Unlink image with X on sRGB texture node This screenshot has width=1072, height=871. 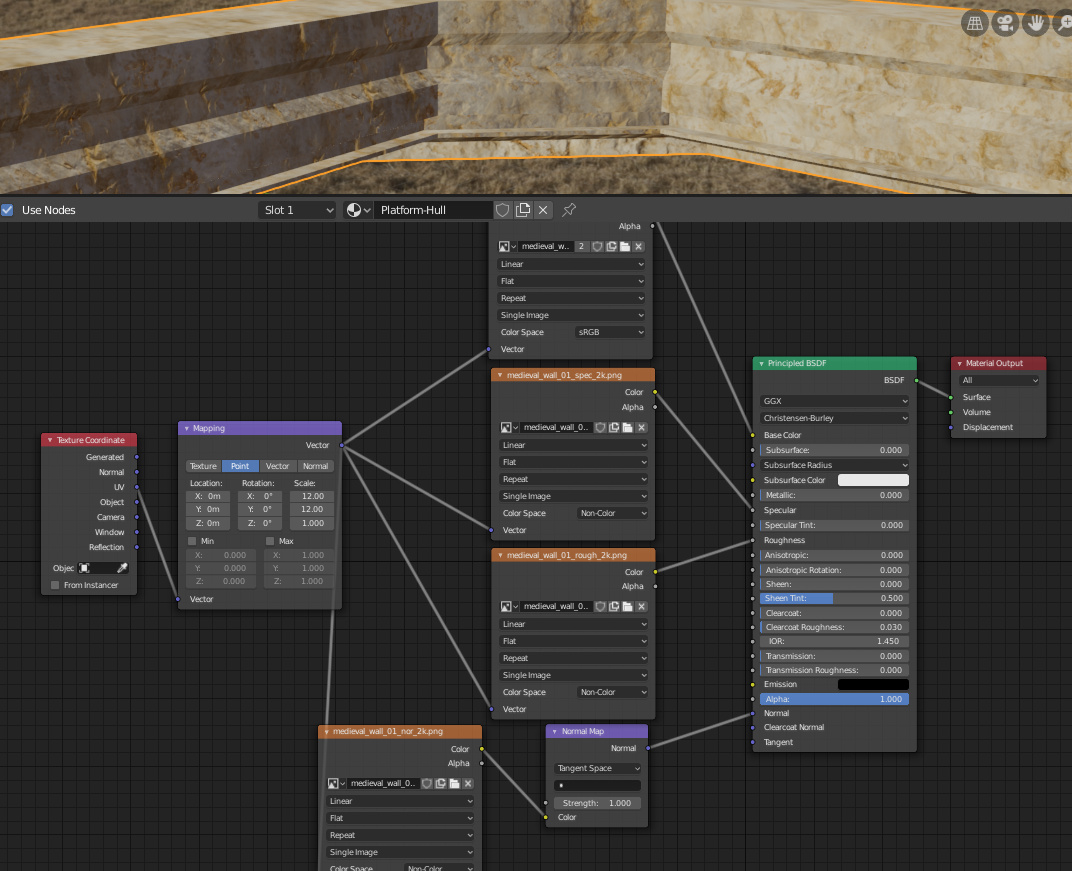point(639,246)
